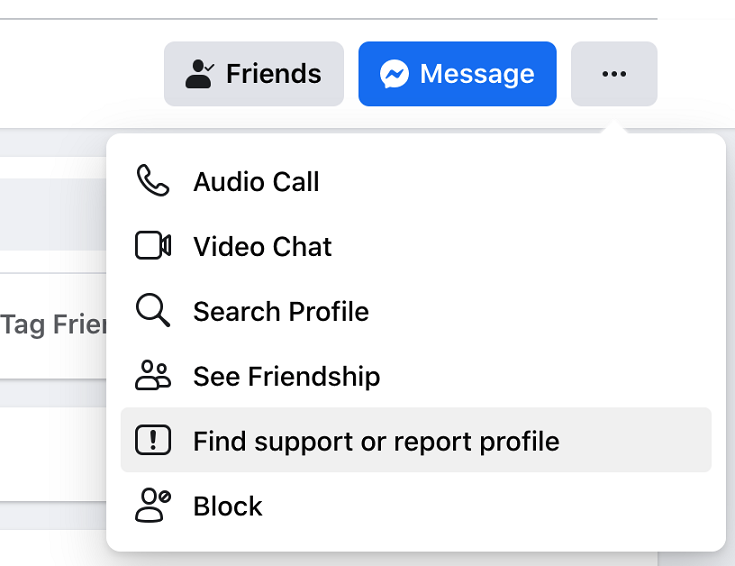This screenshot has width=735, height=566.
Task: Choose Block from the menu
Action: coord(416,505)
